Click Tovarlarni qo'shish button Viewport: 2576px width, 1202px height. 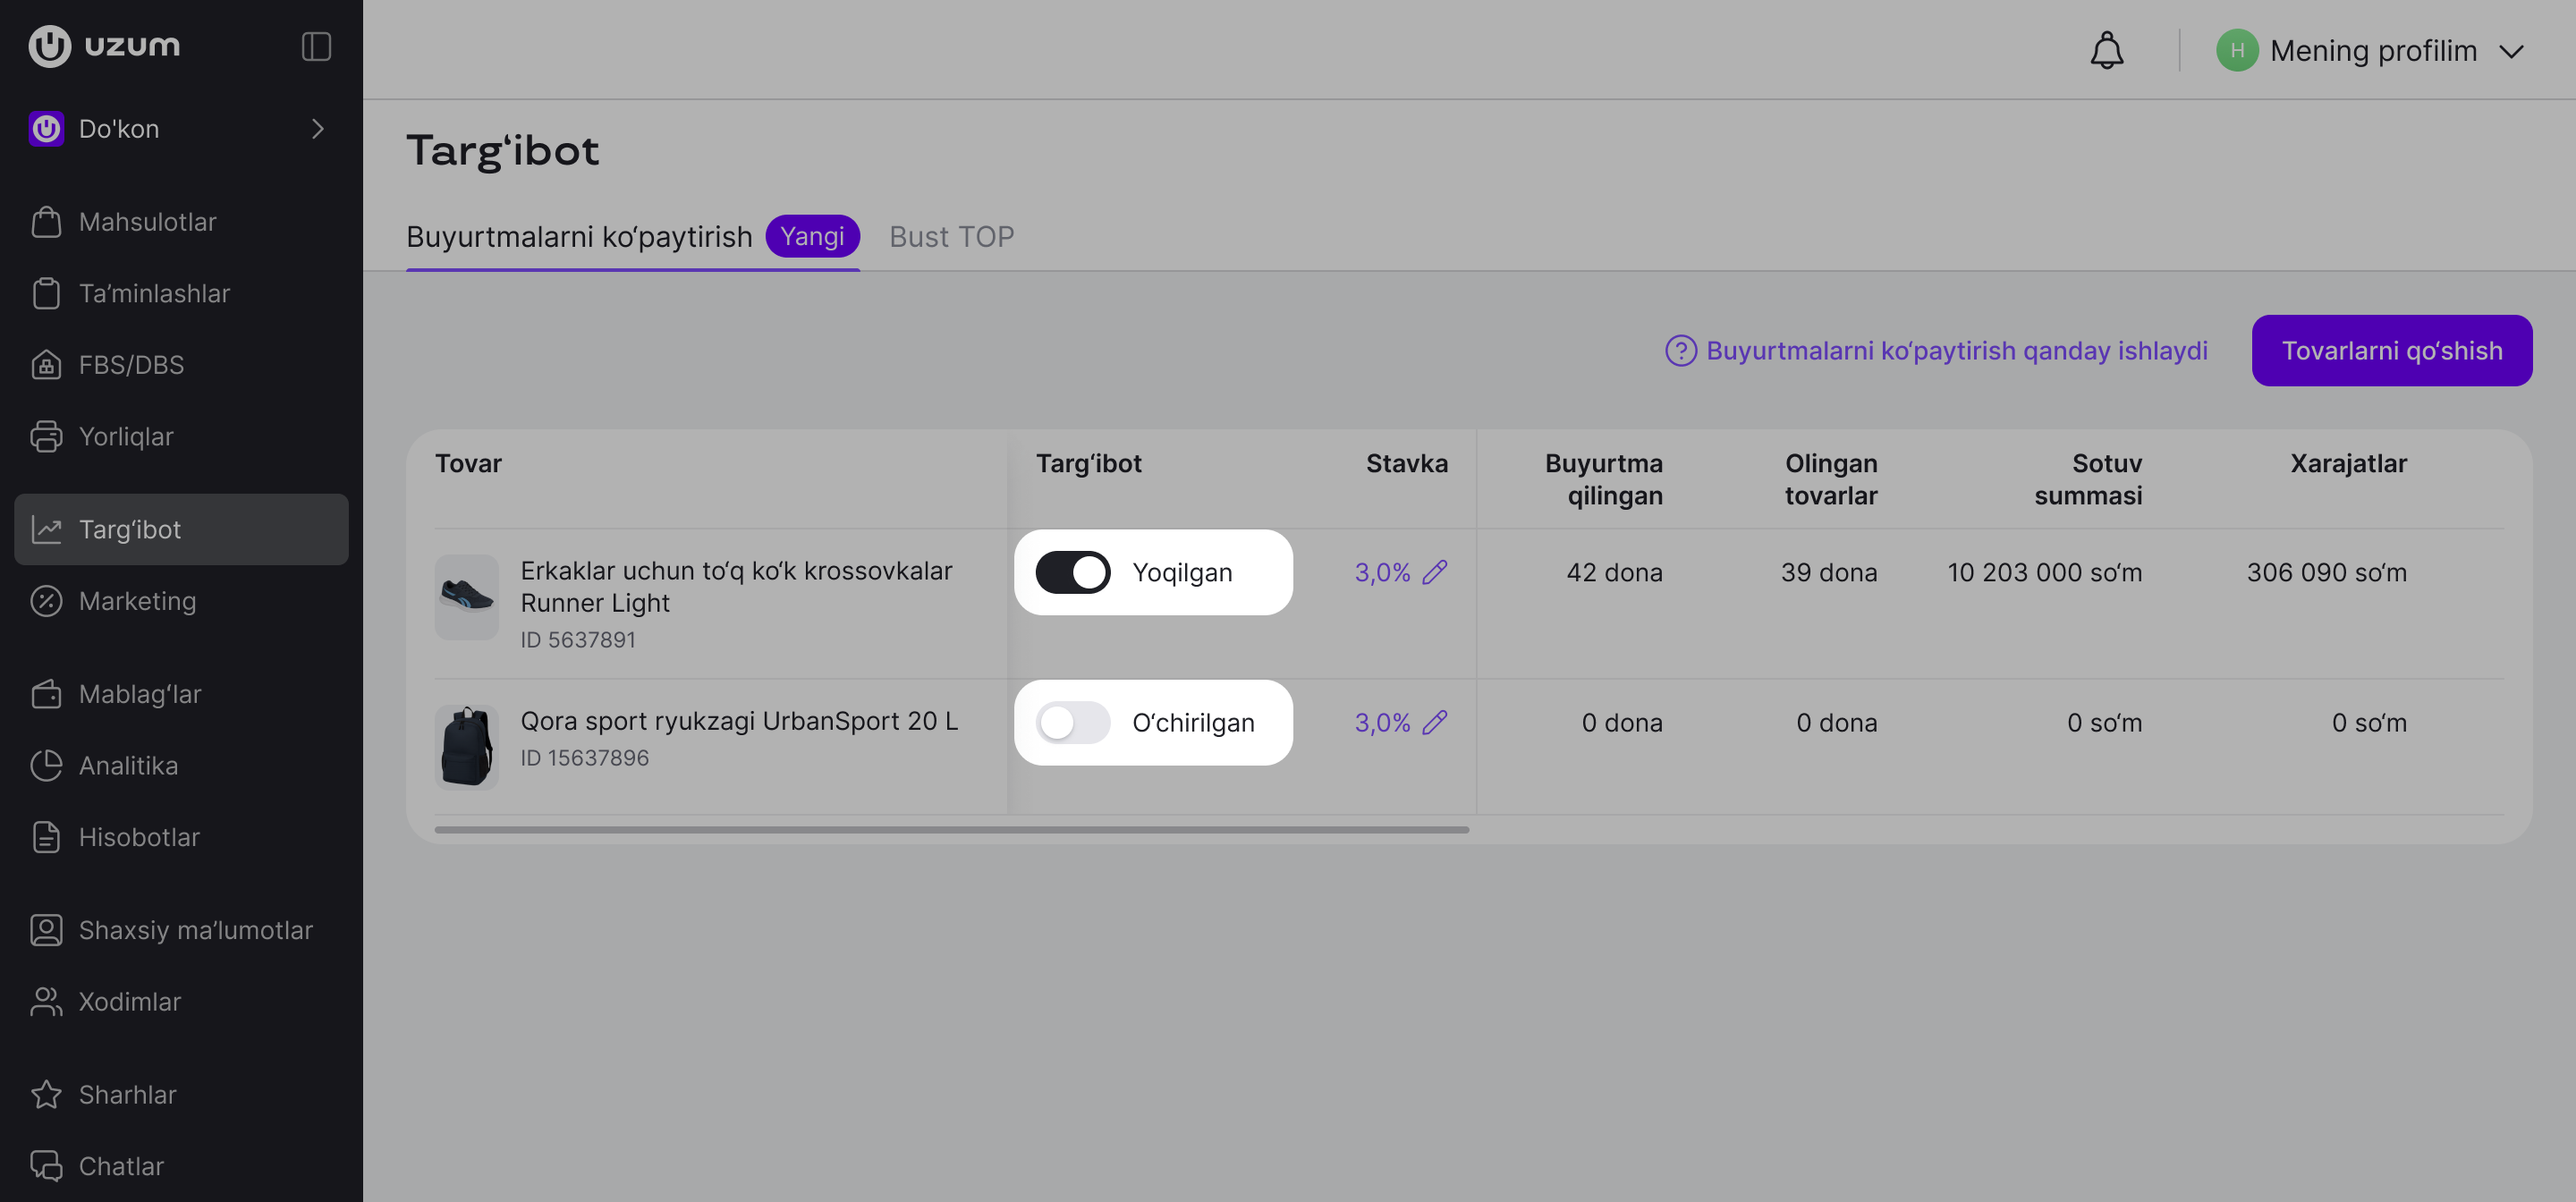click(x=2391, y=351)
